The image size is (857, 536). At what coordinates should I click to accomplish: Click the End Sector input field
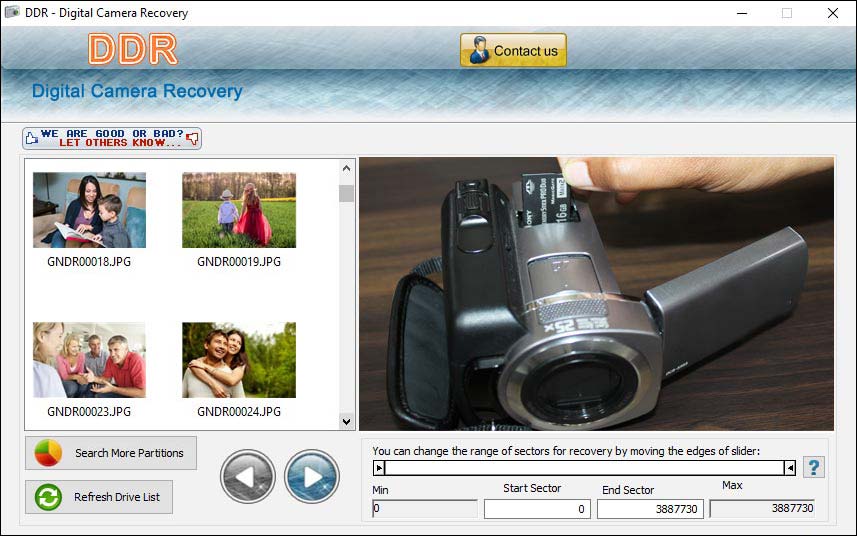click(x=650, y=509)
